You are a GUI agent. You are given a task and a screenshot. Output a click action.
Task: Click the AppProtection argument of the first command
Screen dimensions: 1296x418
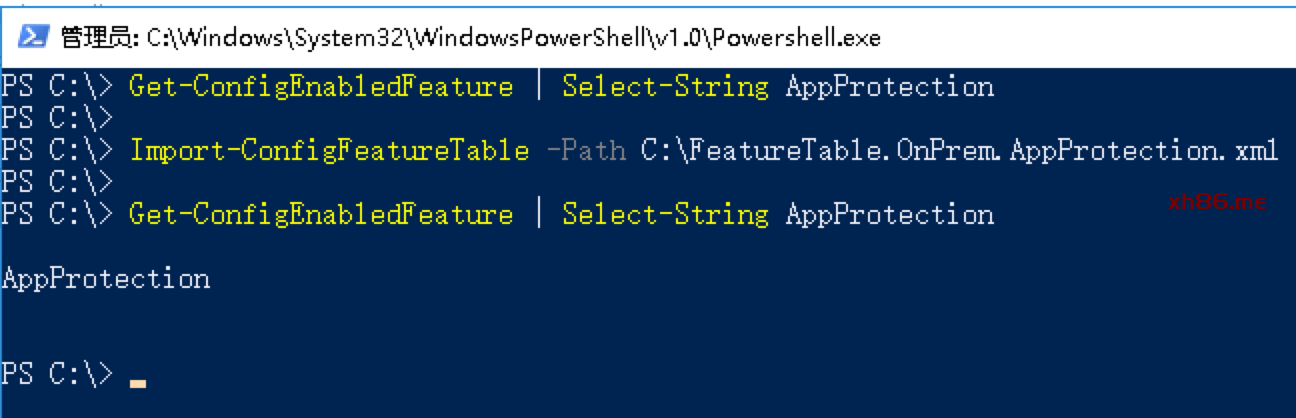tap(890, 87)
